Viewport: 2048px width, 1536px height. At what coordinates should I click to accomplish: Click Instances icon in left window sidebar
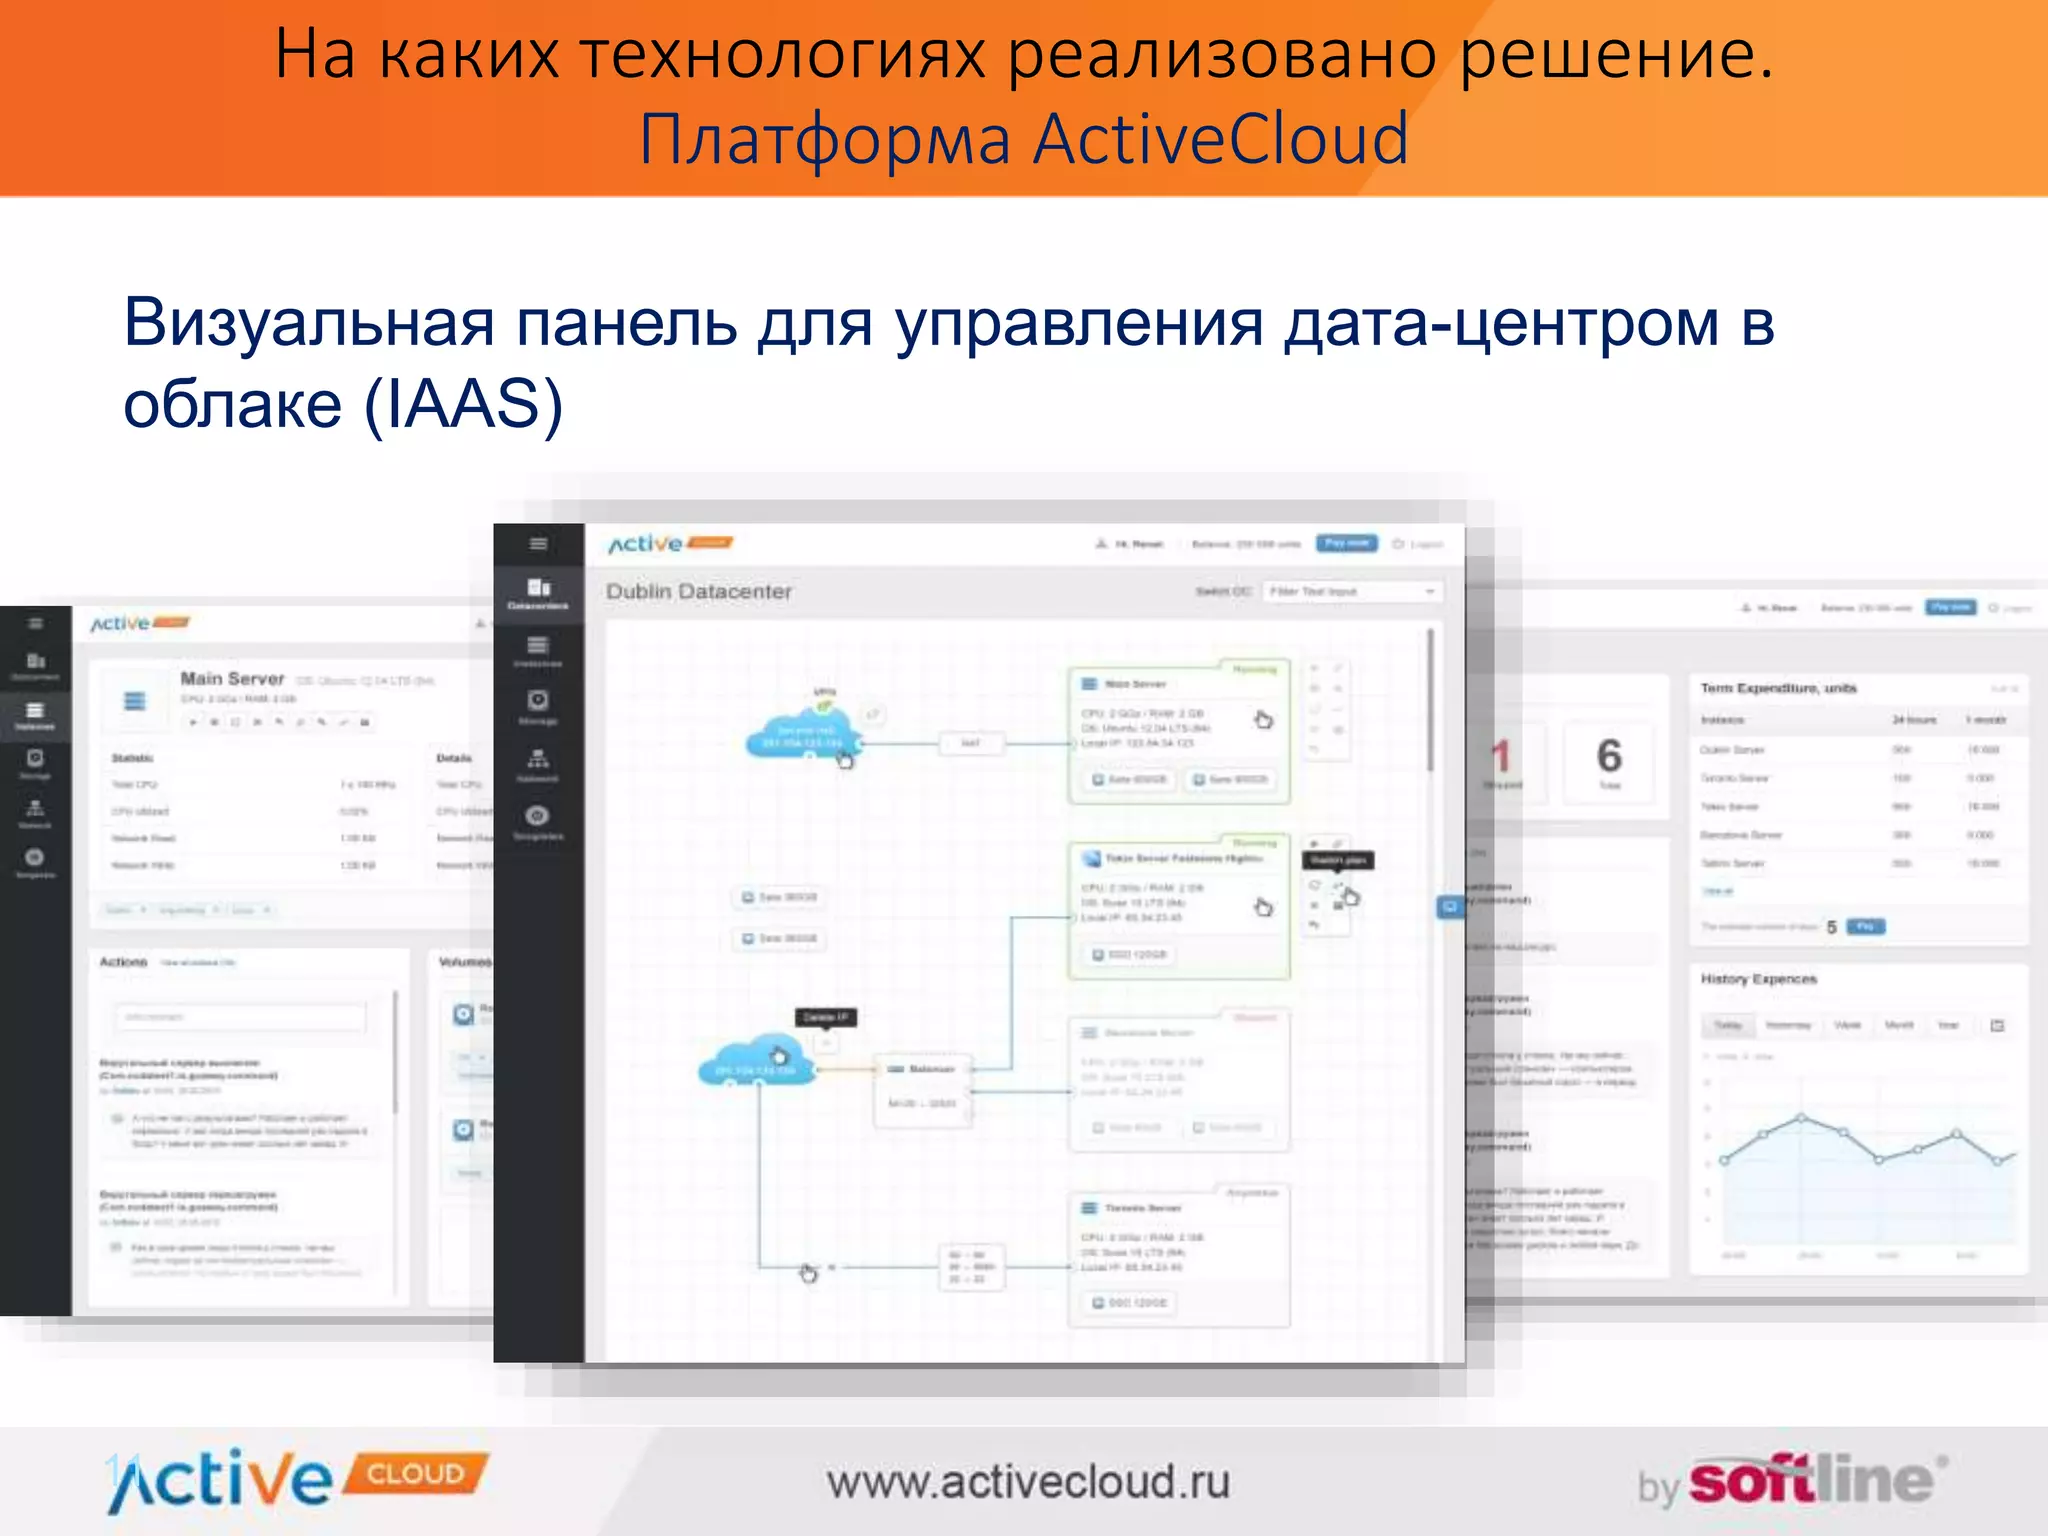coord(35,716)
